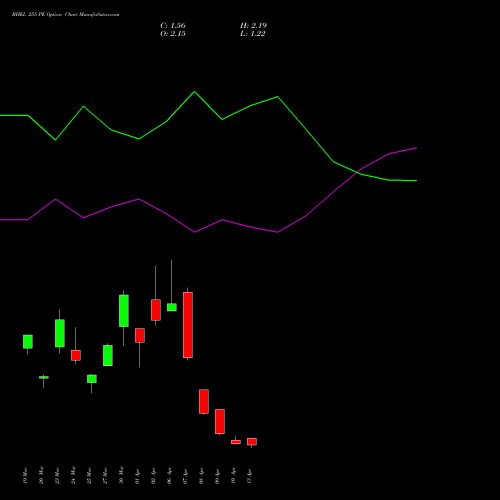Select the 01 Apr date label
The image size is (500, 500).
click(x=137, y=476)
